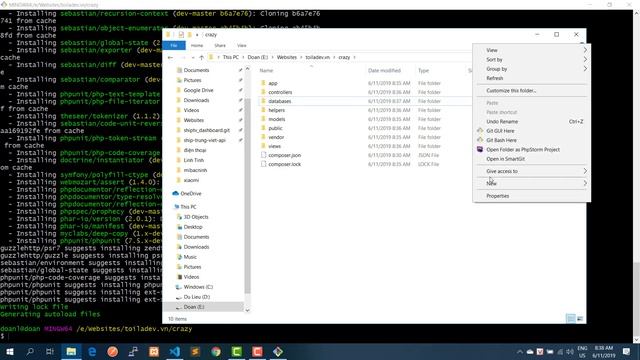Image resolution: width=640 pixels, height=360 pixels.
Task: Open Git GUI Here from context menu
Action: tap(500, 131)
